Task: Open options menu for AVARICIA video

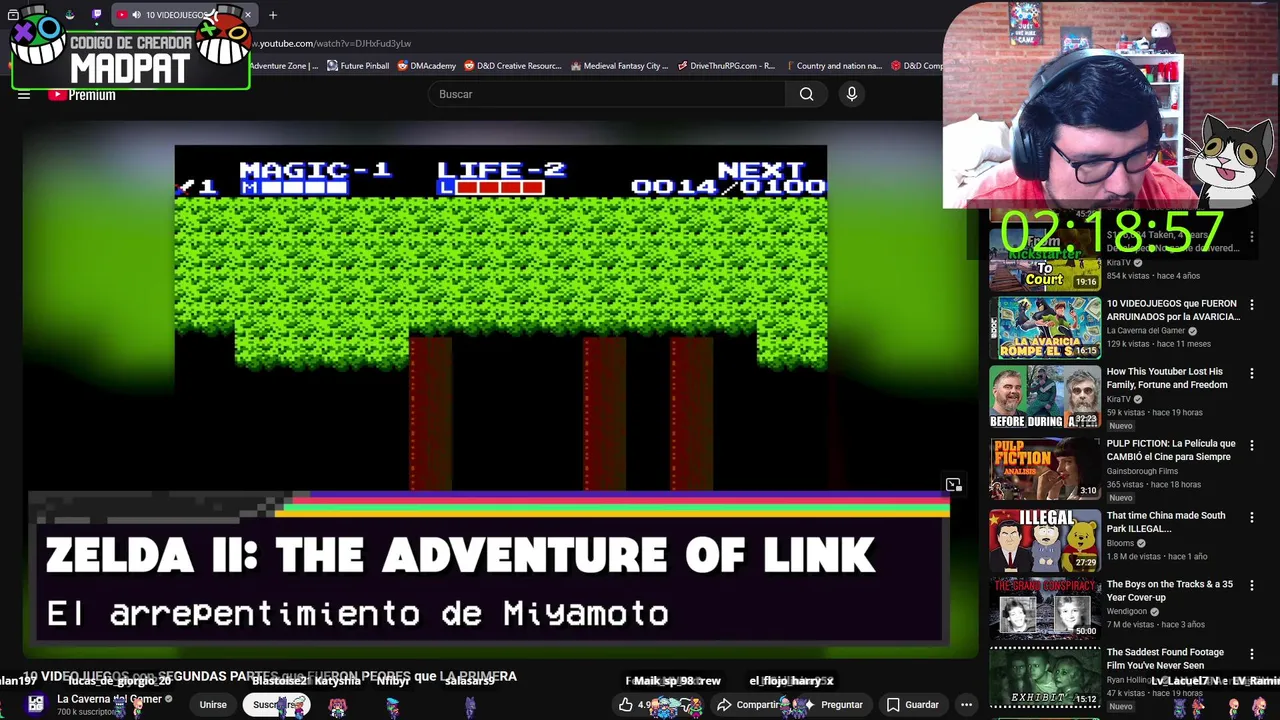Action: point(1251,305)
